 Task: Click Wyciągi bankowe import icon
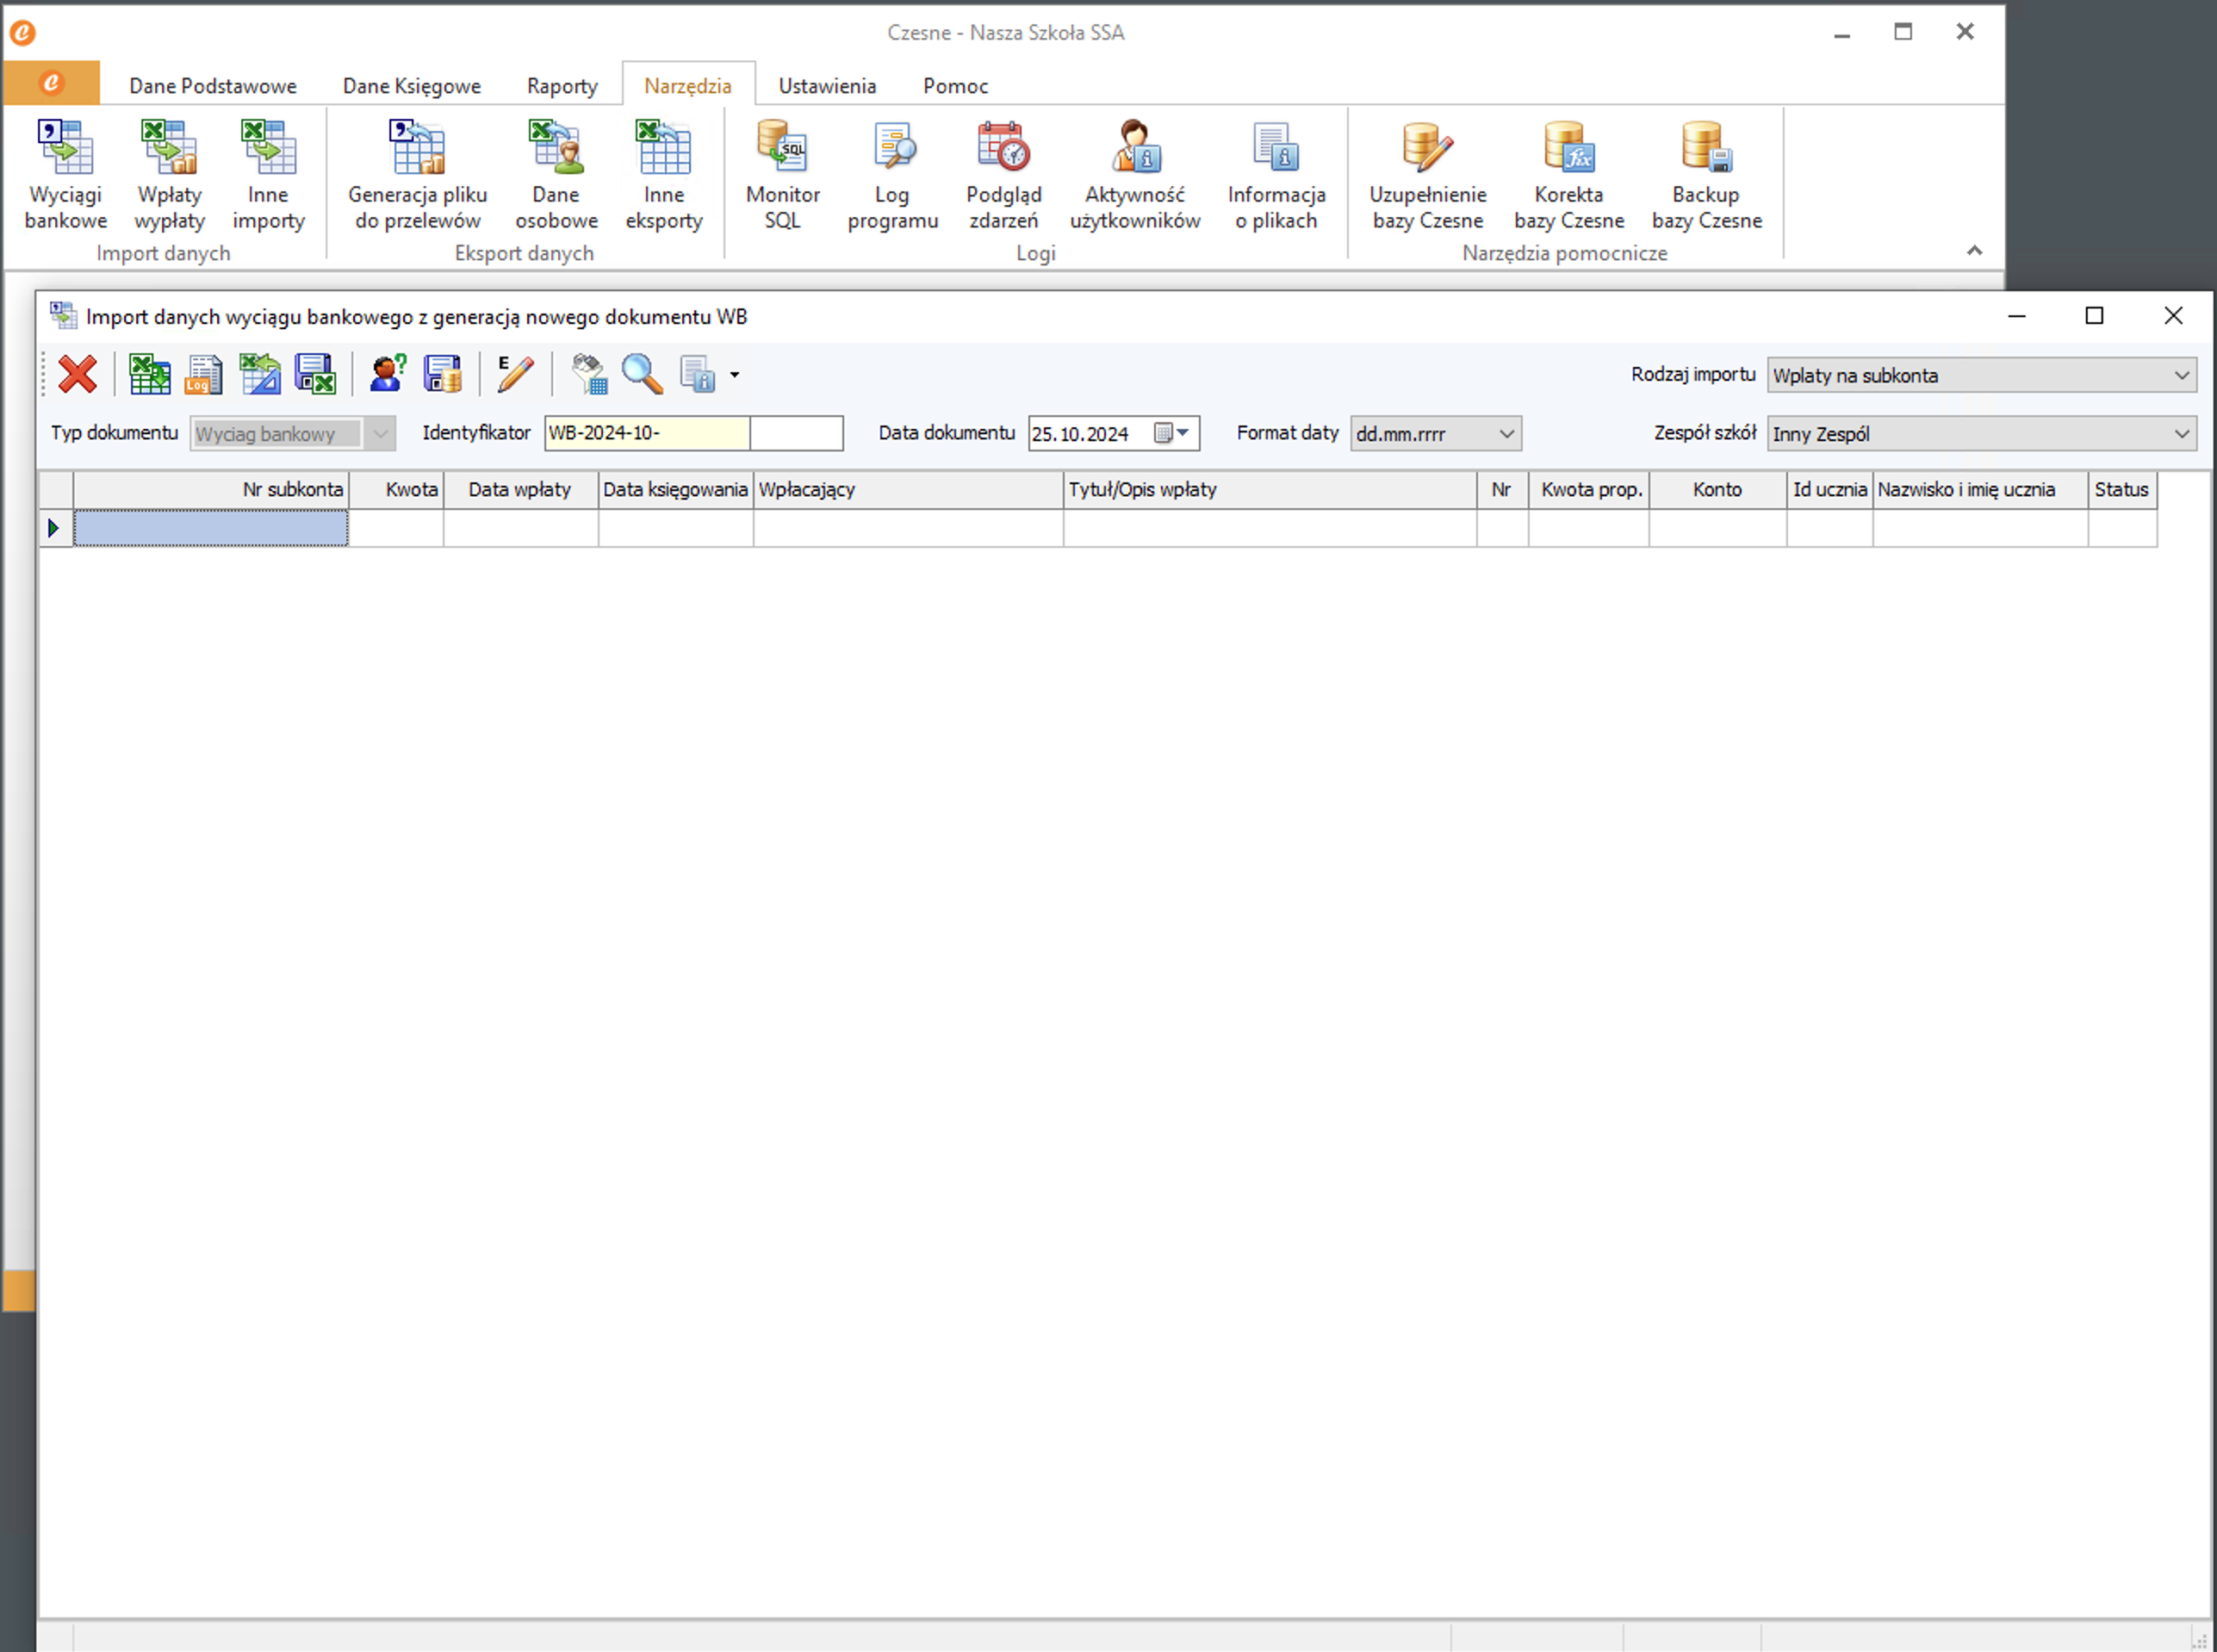click(66, 175)
